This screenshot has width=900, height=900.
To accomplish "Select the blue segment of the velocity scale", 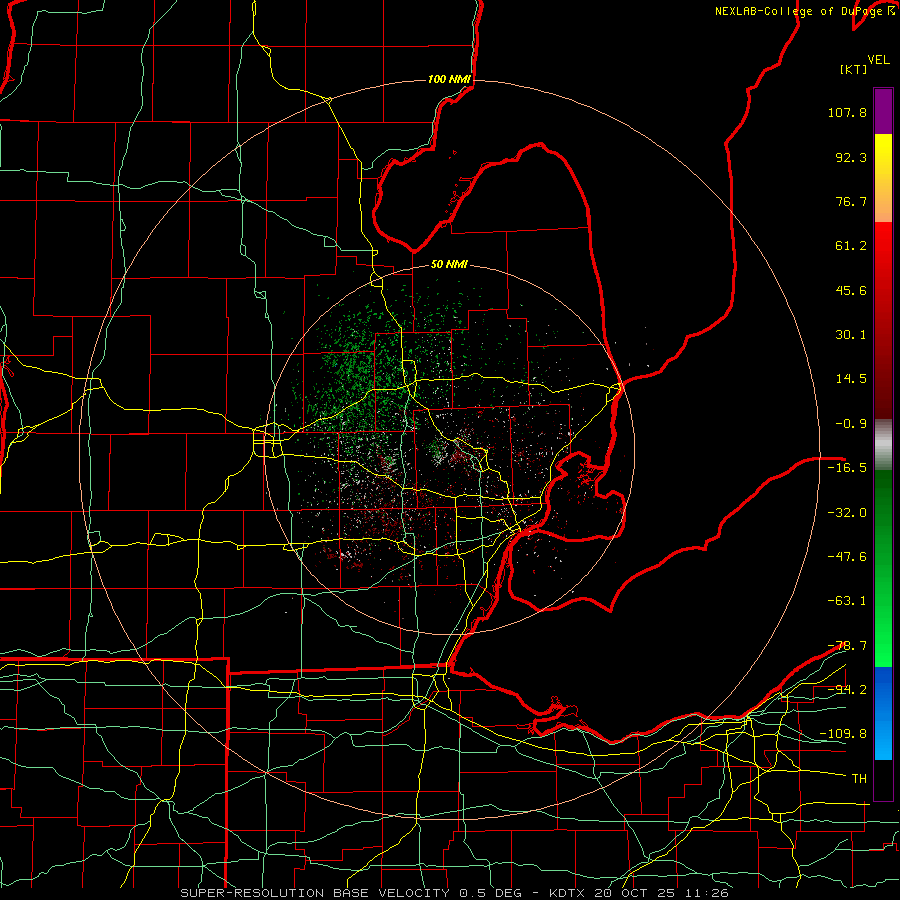I will 883,713.
